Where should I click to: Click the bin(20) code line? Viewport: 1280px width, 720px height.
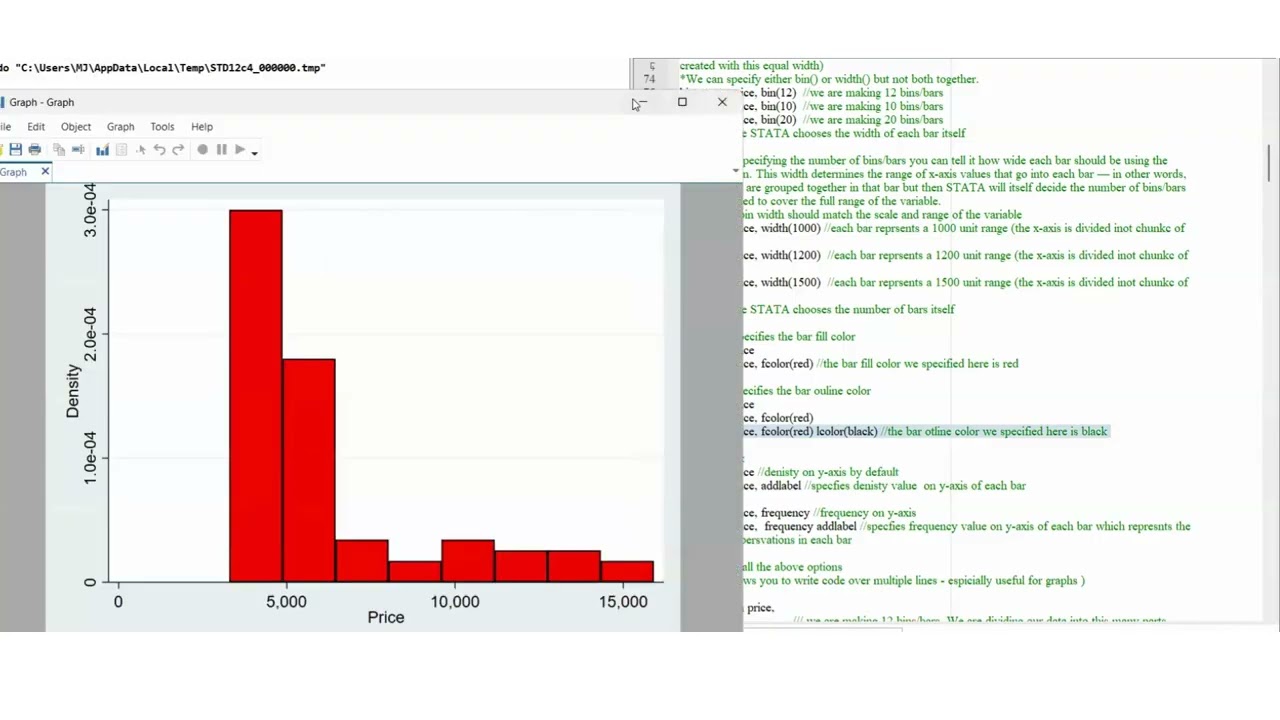[843, 119]
